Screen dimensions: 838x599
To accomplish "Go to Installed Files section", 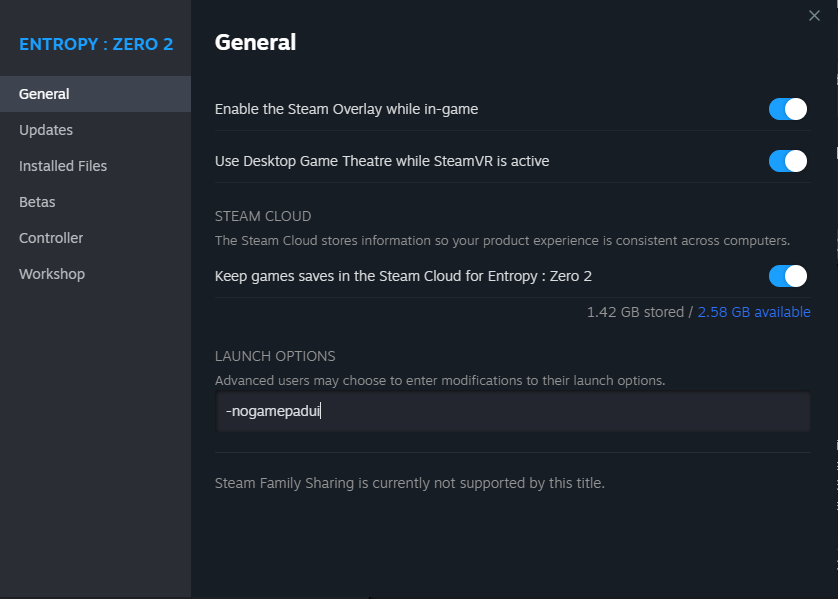I will click(63, 166).
